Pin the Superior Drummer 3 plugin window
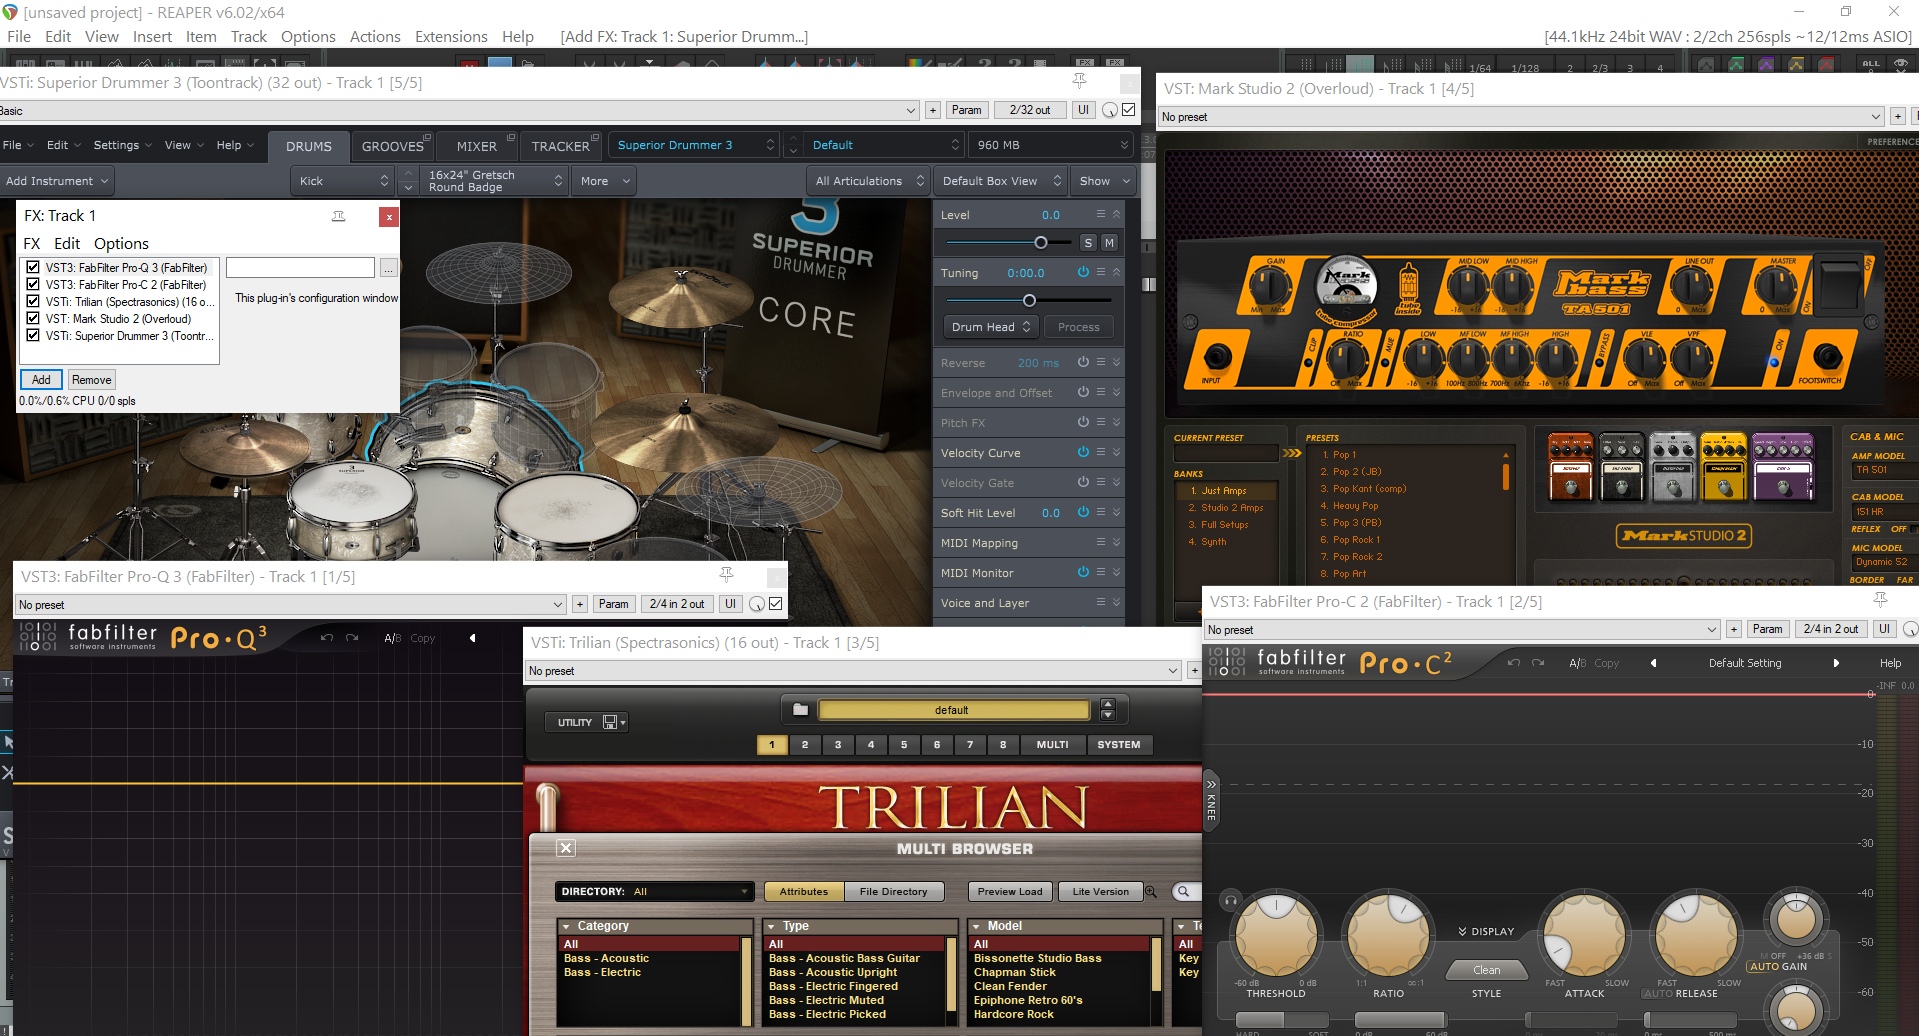The image size is (1919, 1036). [1079, 80]
